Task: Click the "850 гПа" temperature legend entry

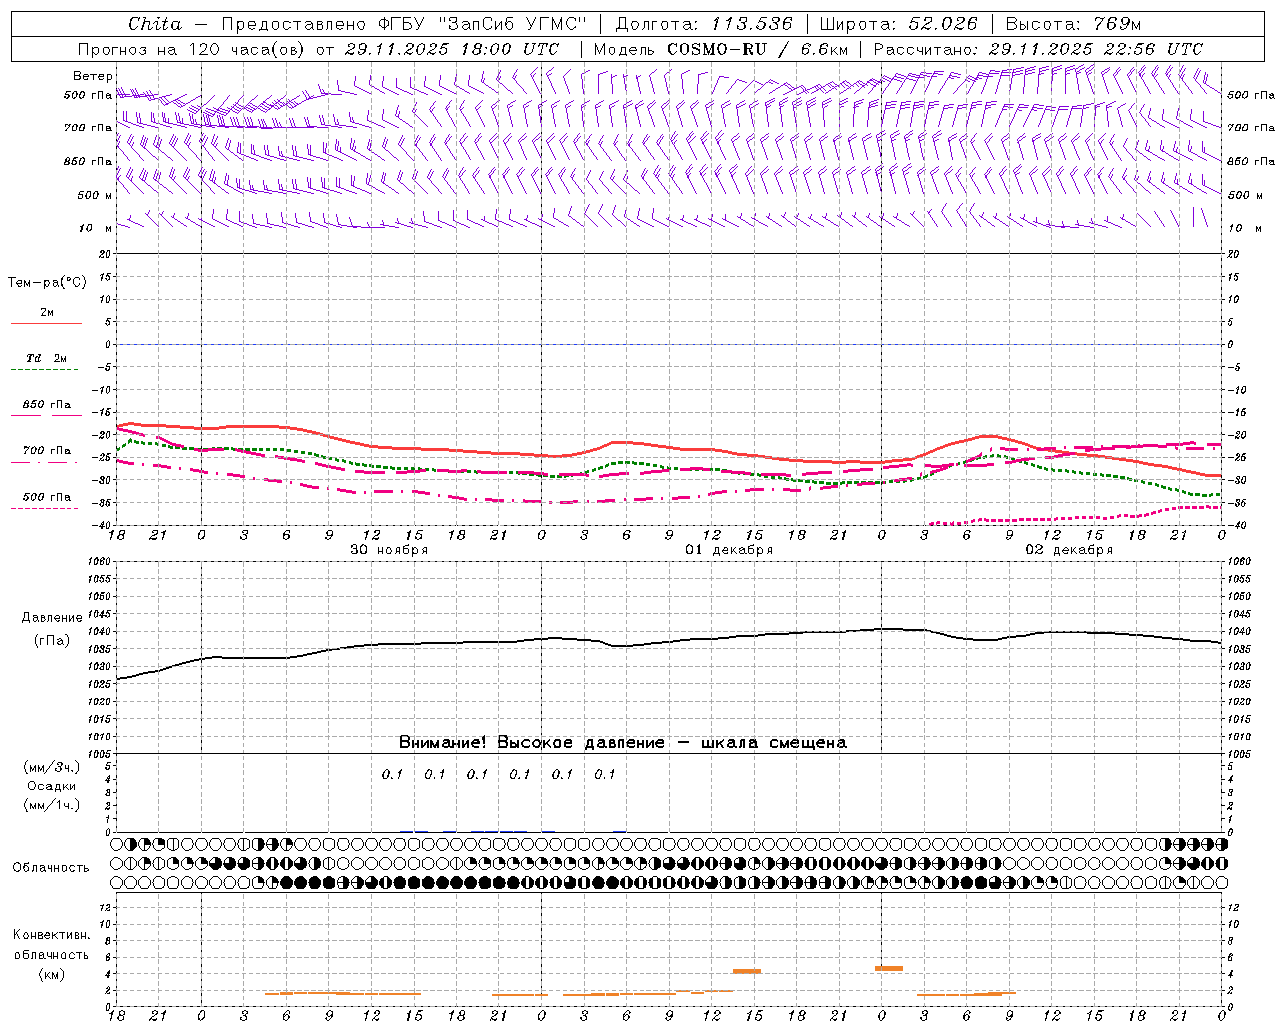Action: (x=47, y=405)
